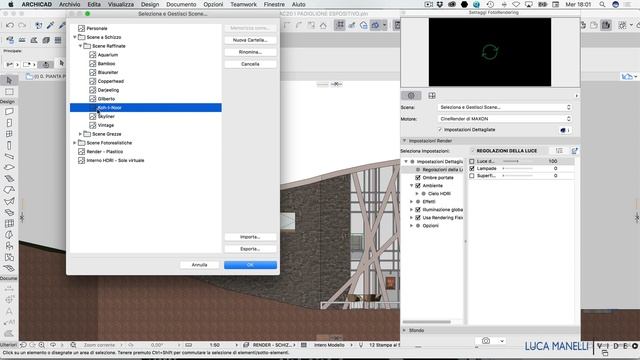Click the camera render button
640x360 pixels.
[x=486, y=341]
